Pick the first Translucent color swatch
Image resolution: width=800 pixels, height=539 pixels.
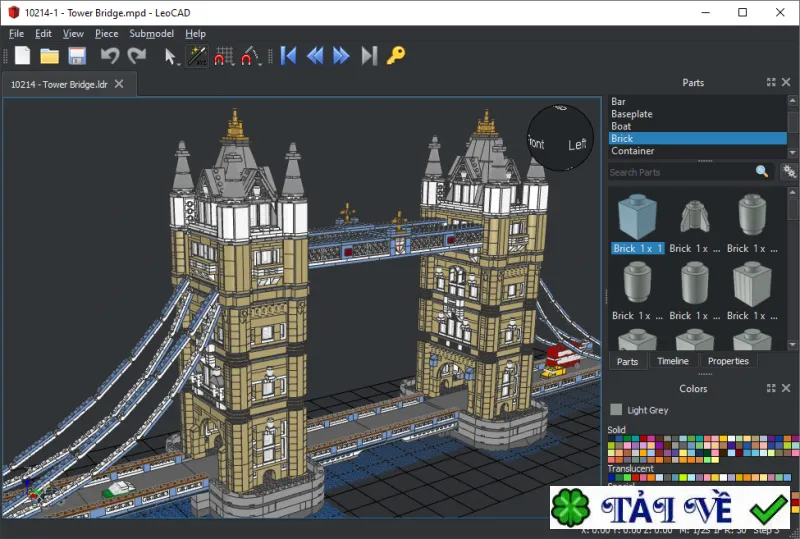point(611,478)
